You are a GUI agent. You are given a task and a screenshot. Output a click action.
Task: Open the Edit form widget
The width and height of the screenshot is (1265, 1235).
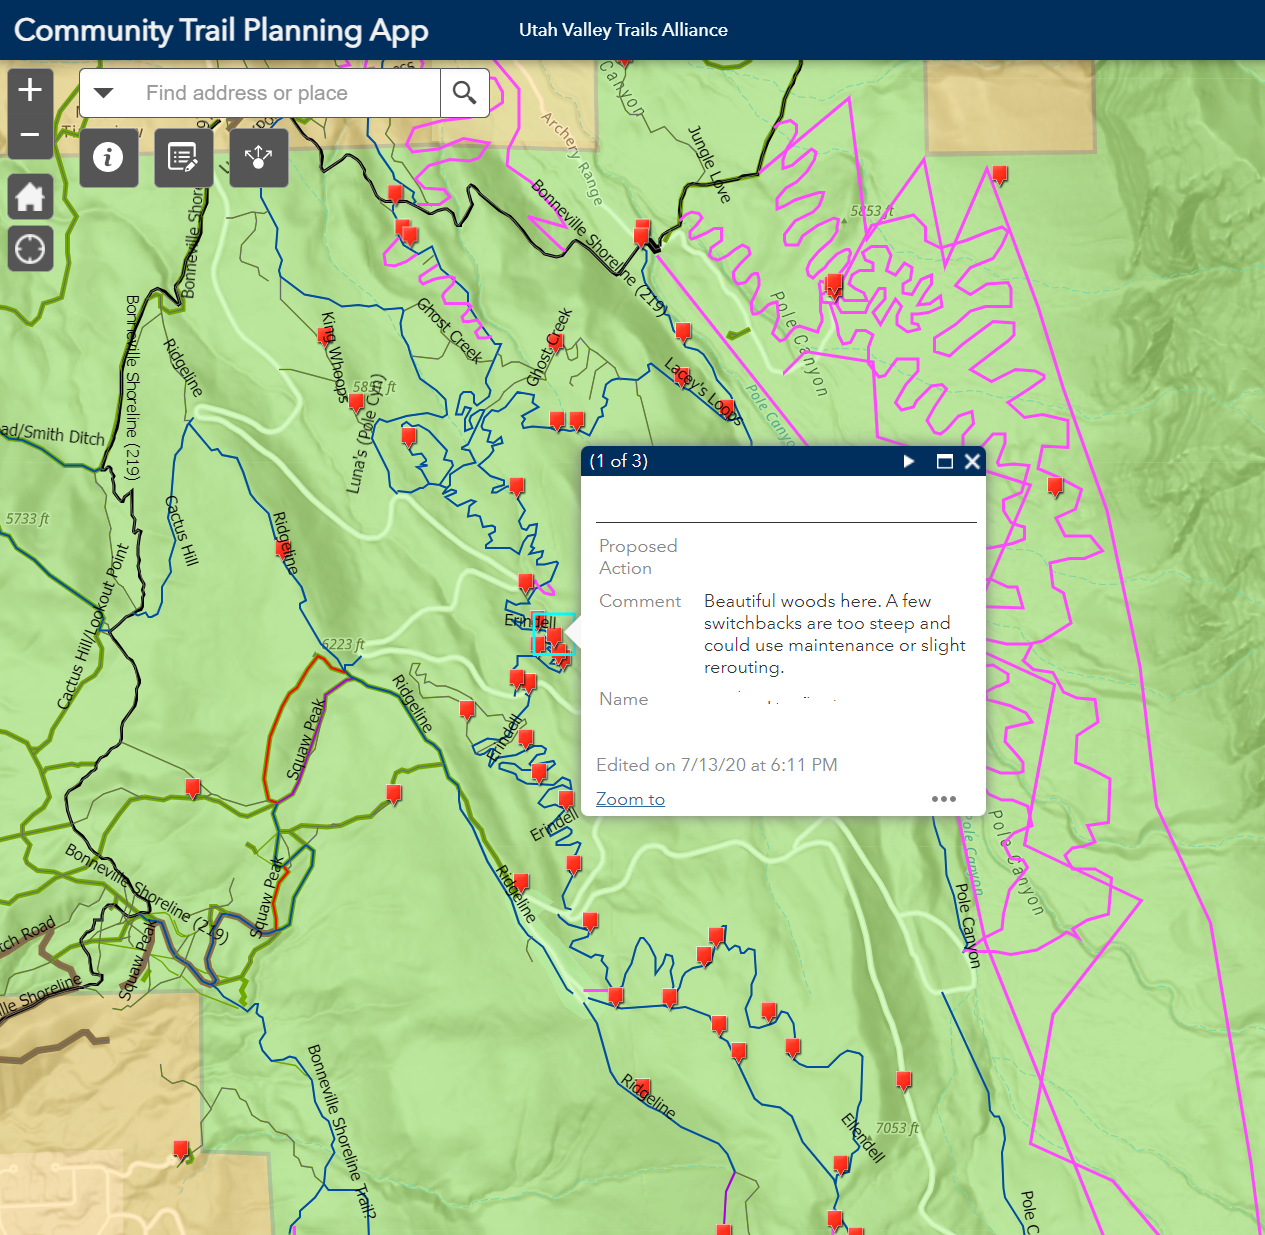point(183,157)
